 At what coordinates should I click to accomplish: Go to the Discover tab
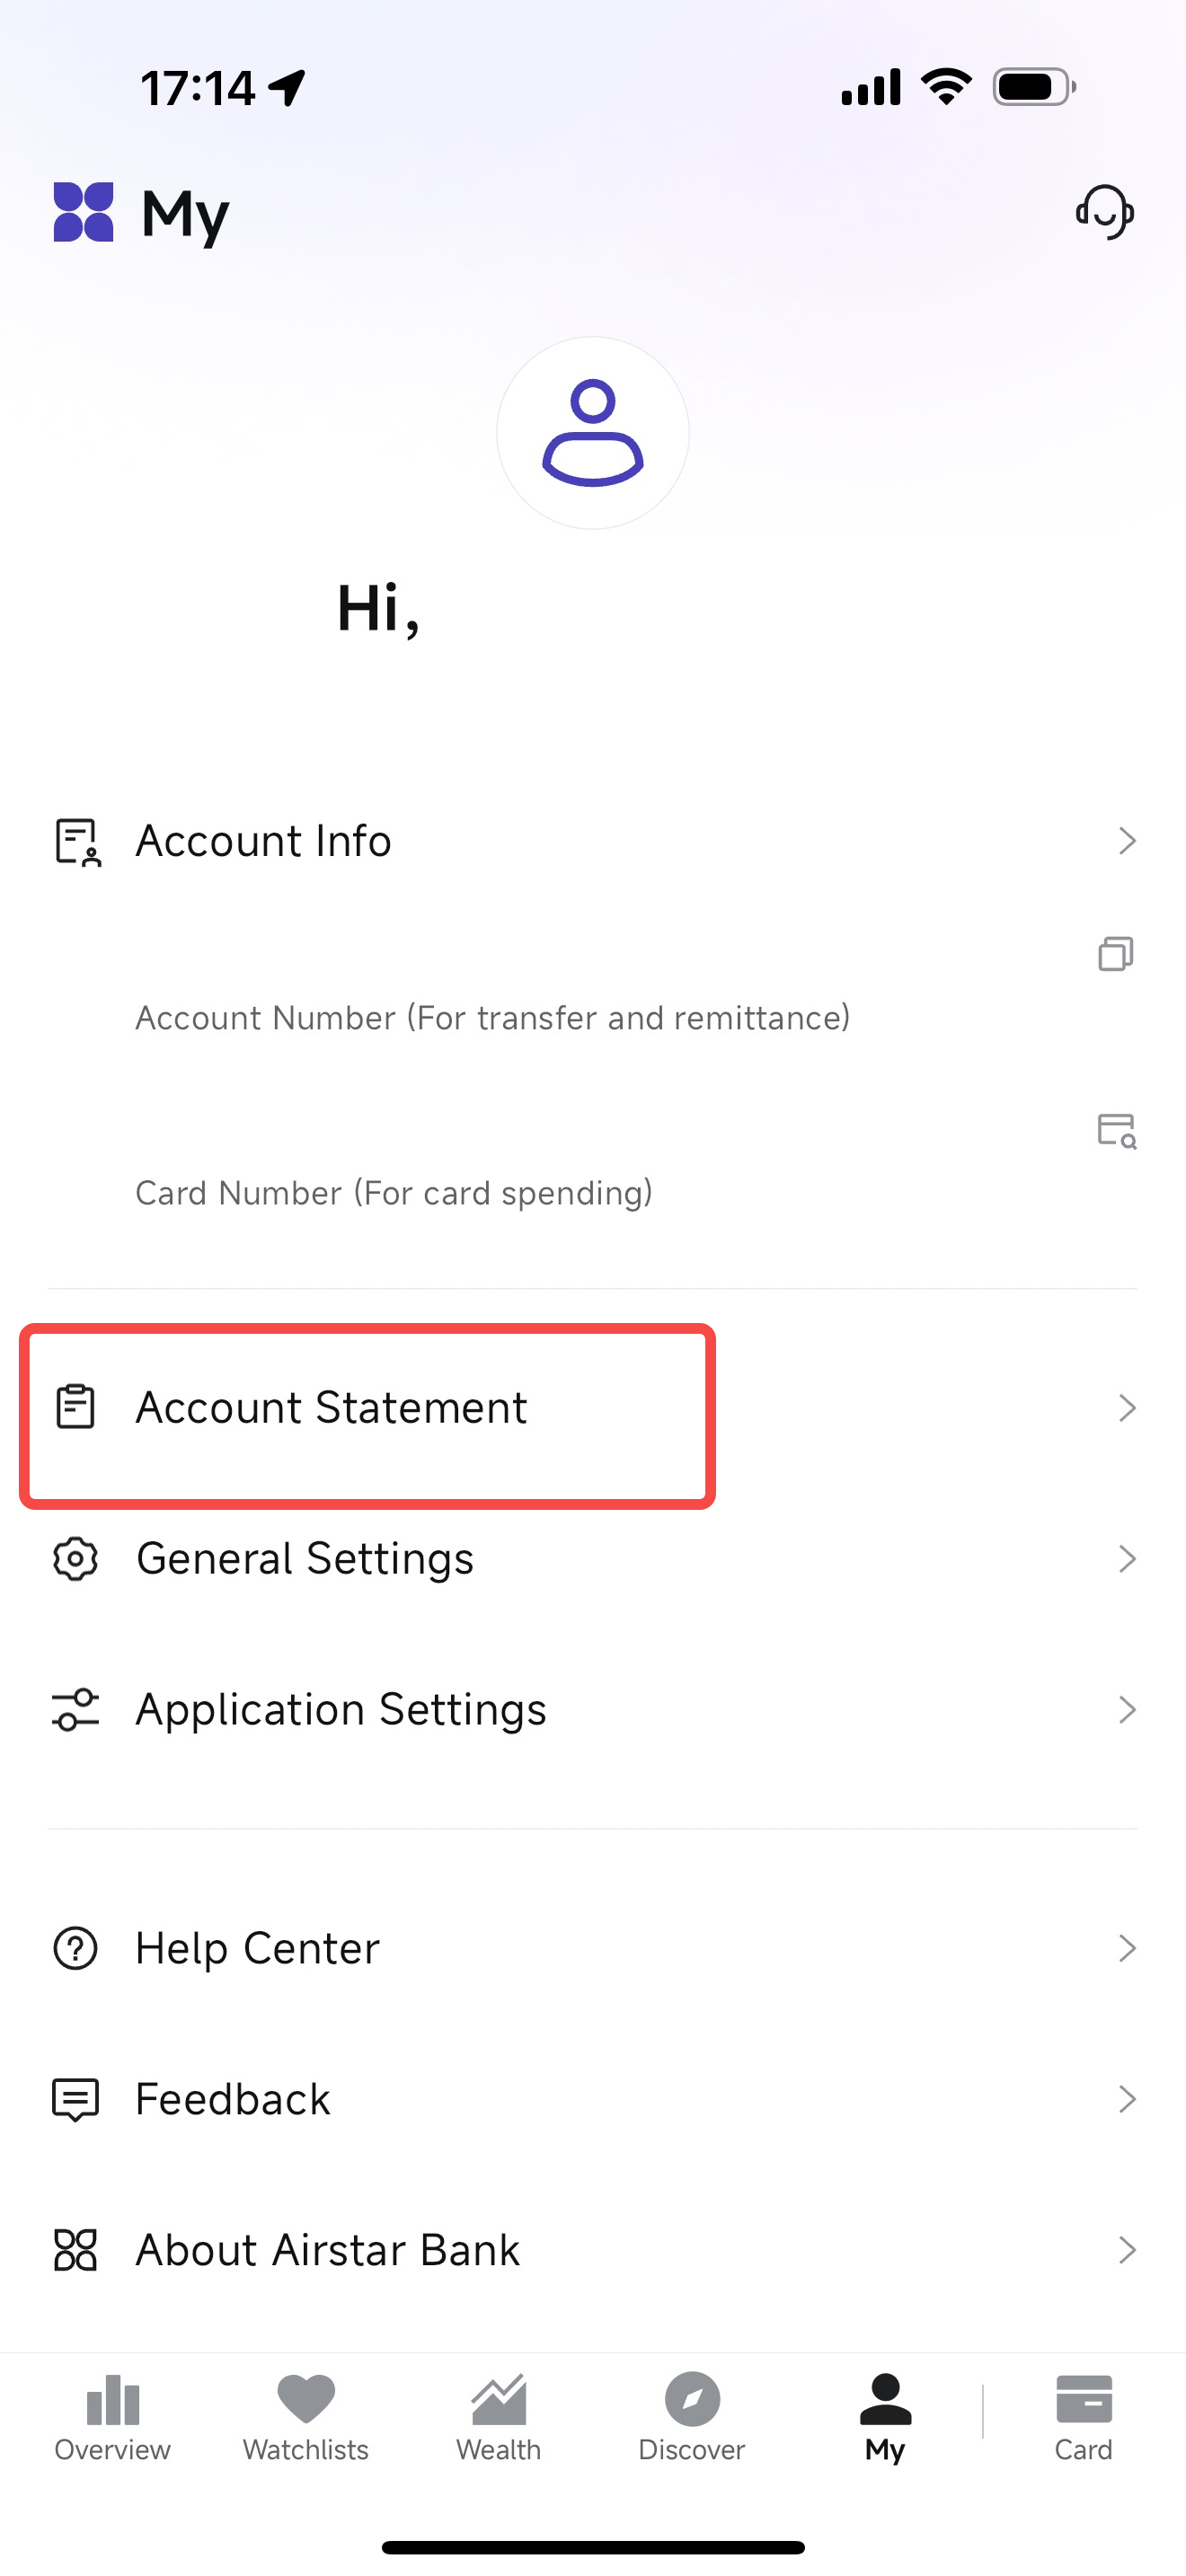pyautogui.click(x=692, y=2418)
